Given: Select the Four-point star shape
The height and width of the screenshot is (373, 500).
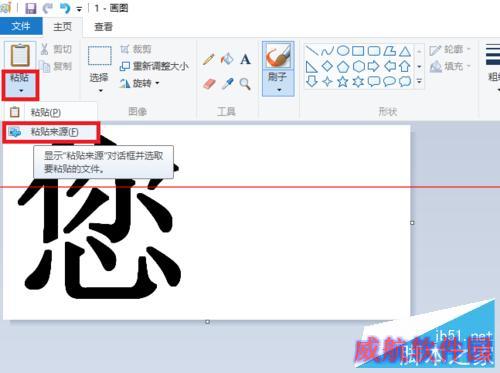Looking at the screenshot, I should click(327, 81).
